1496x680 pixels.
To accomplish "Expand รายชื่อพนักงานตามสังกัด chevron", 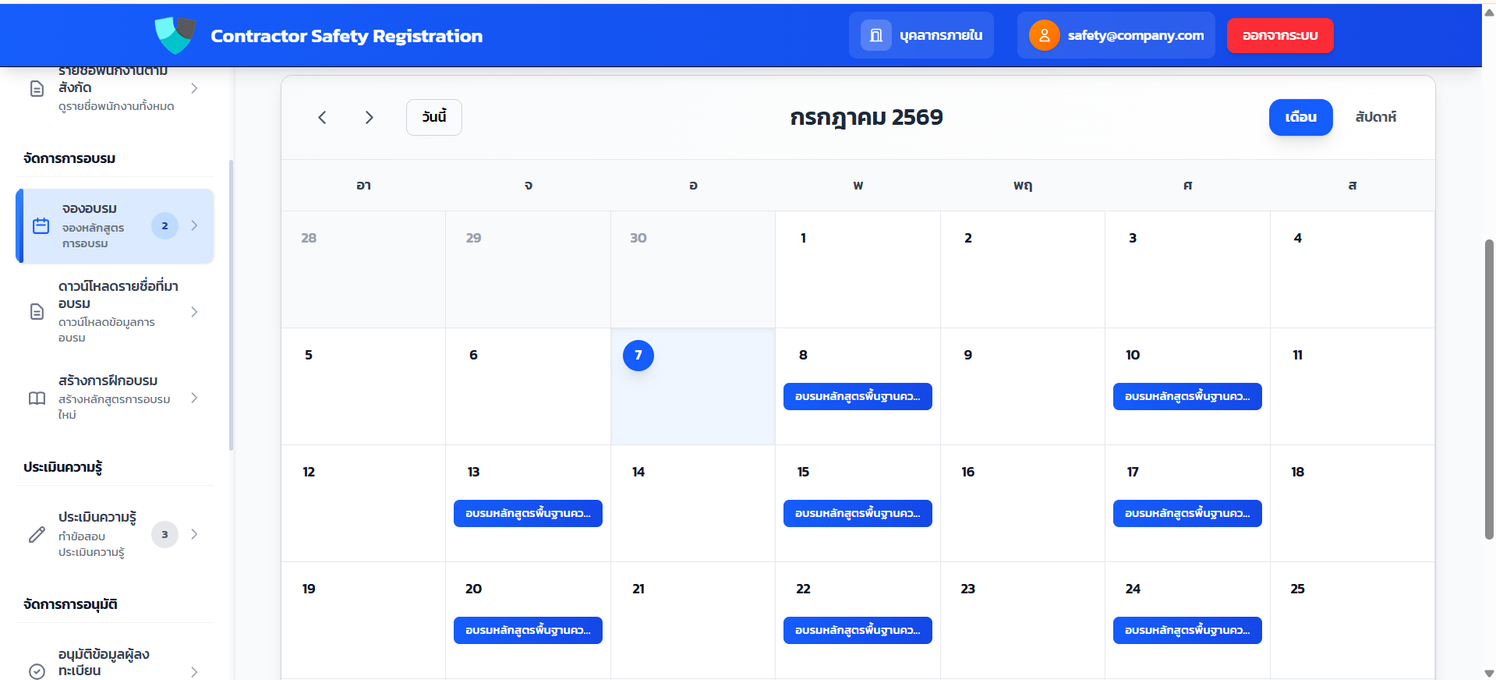I will (194, 88).
